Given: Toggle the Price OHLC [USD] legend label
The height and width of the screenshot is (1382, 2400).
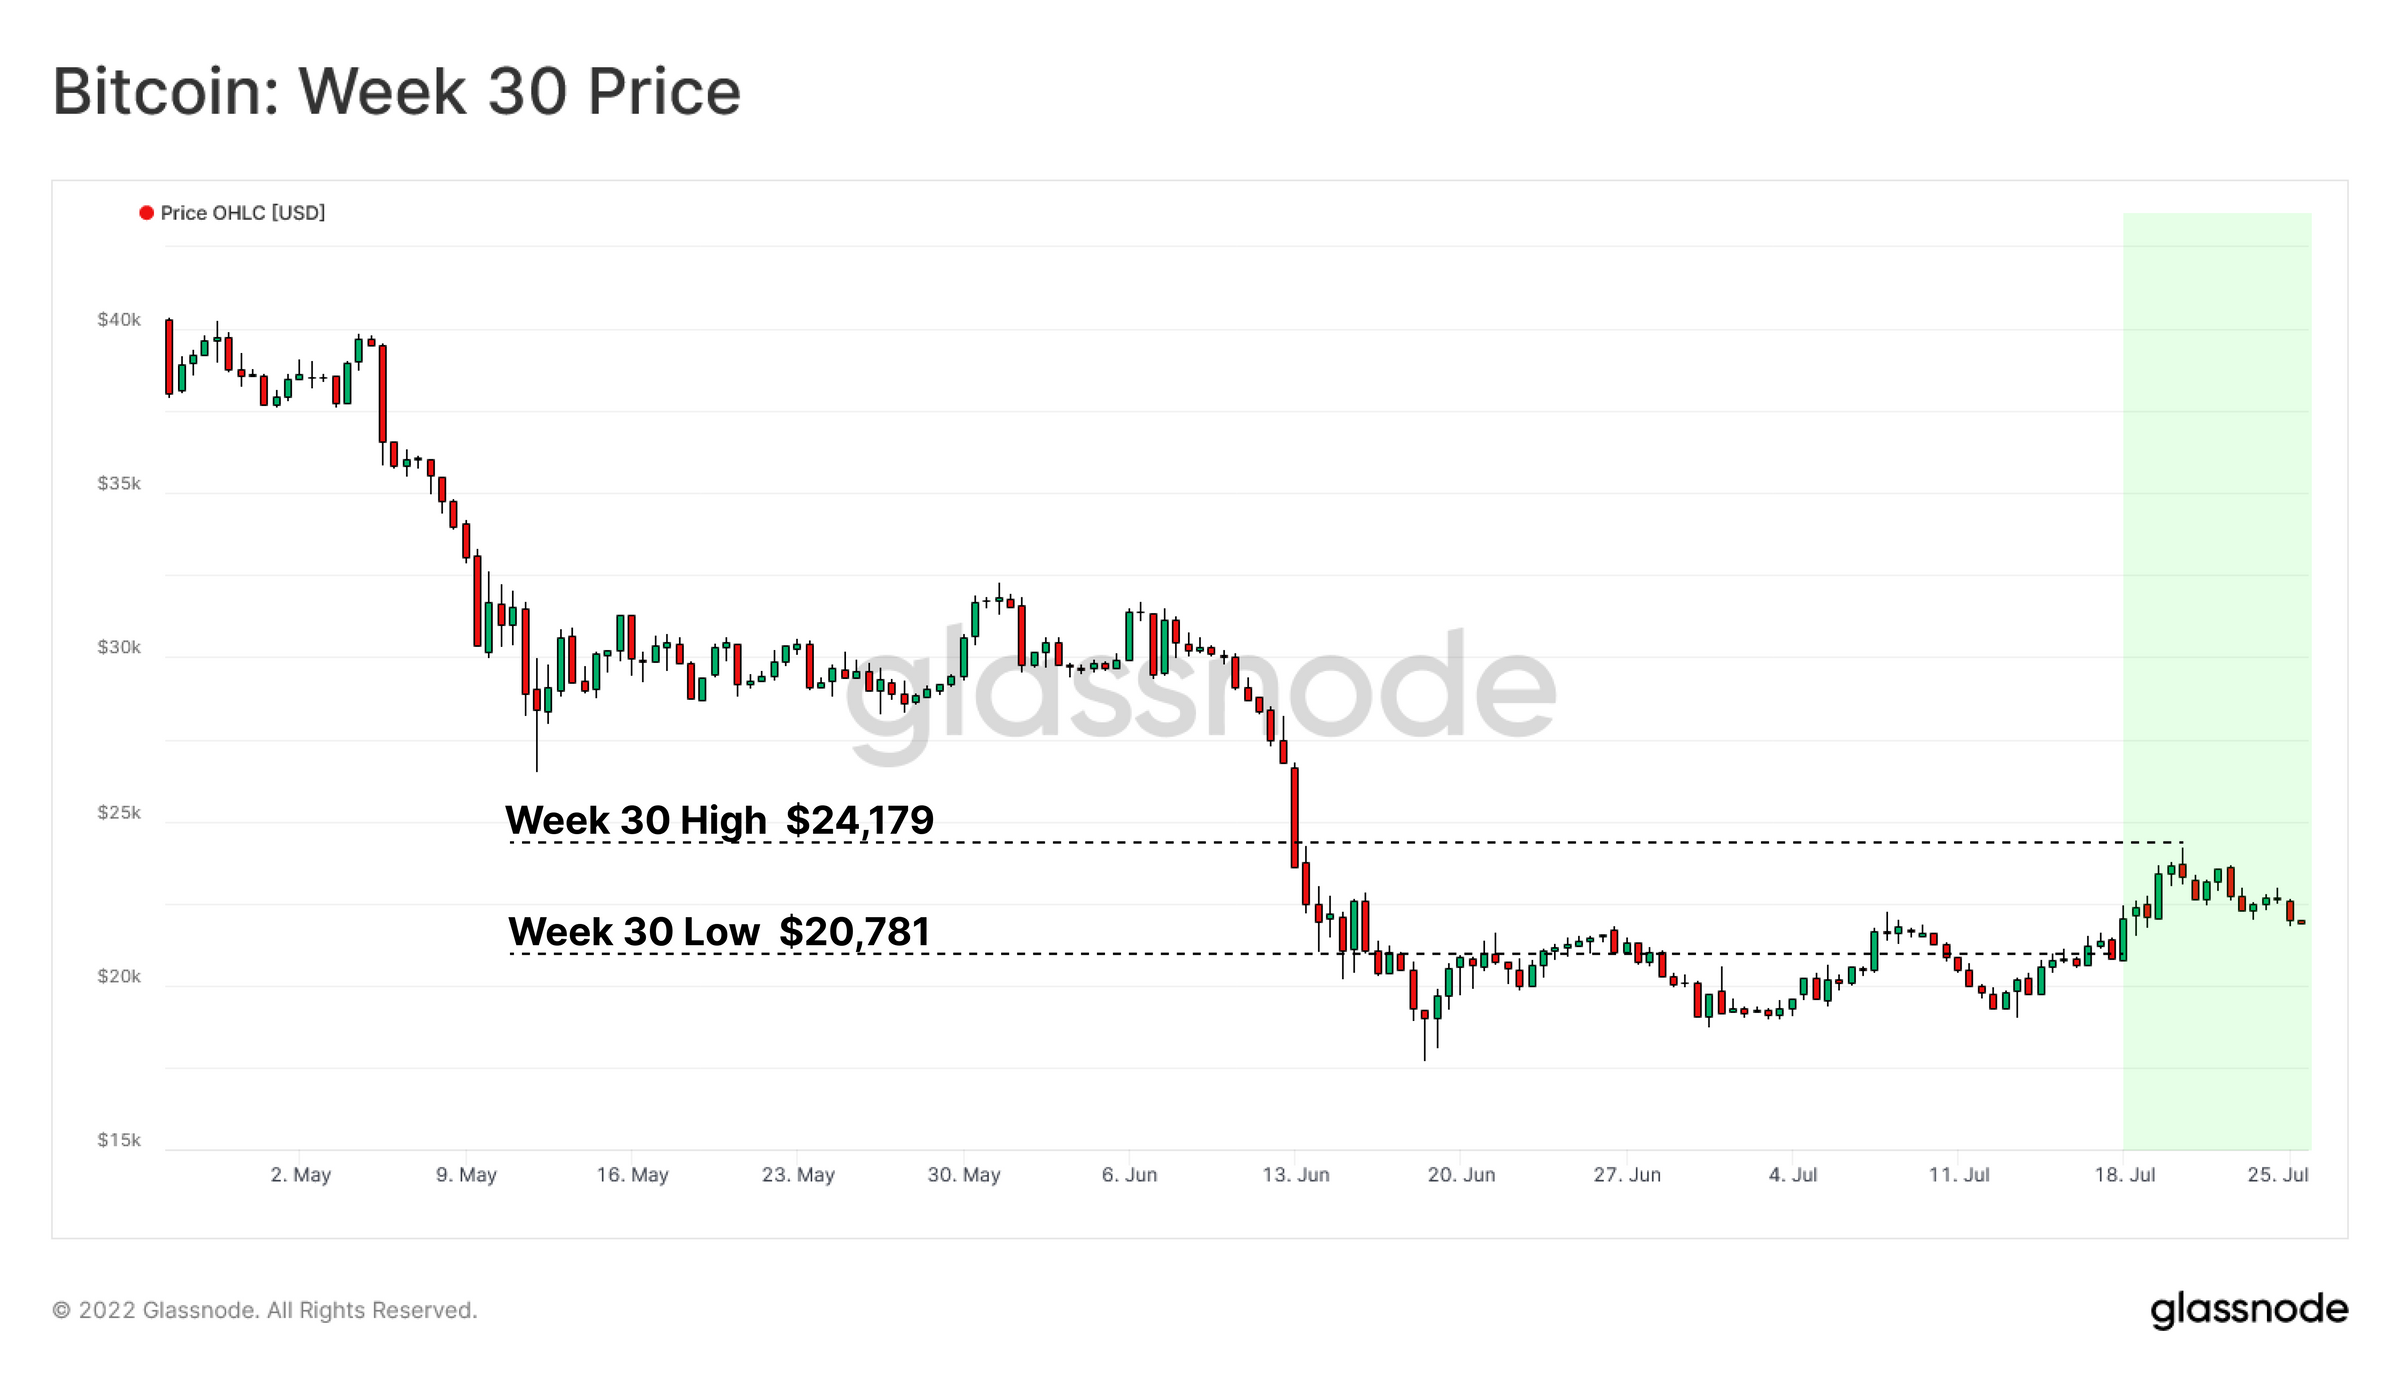Looking at the screenshot, I should pos(243,213).
